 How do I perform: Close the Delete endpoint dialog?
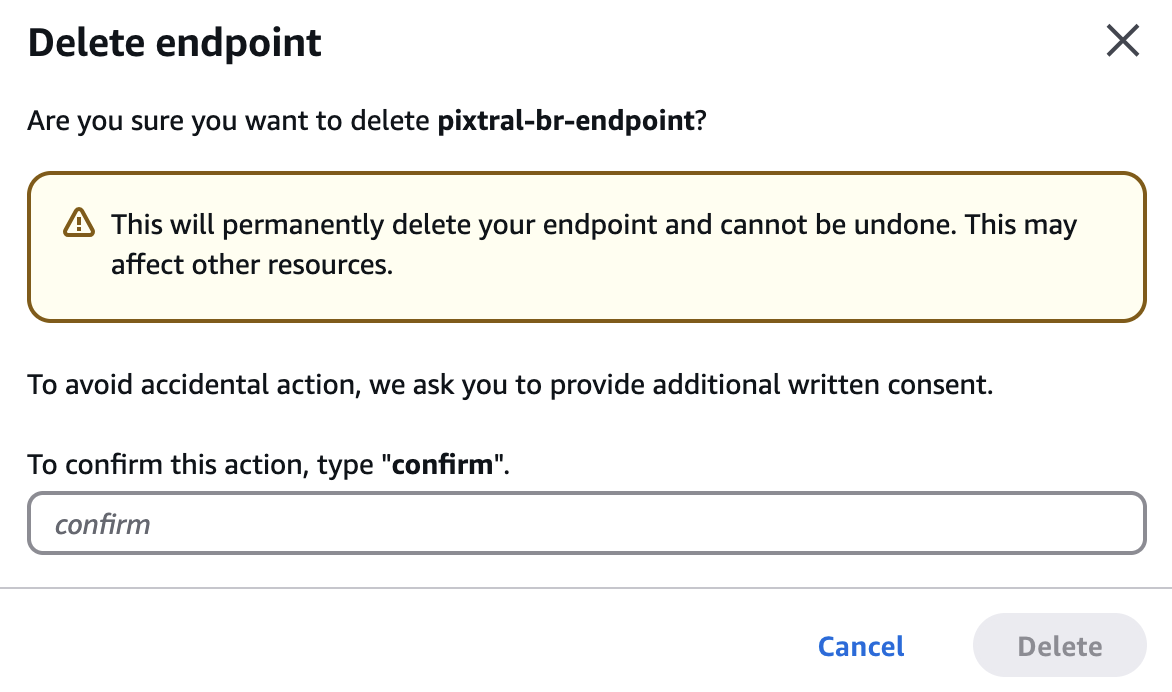[x=1122, y=42]
